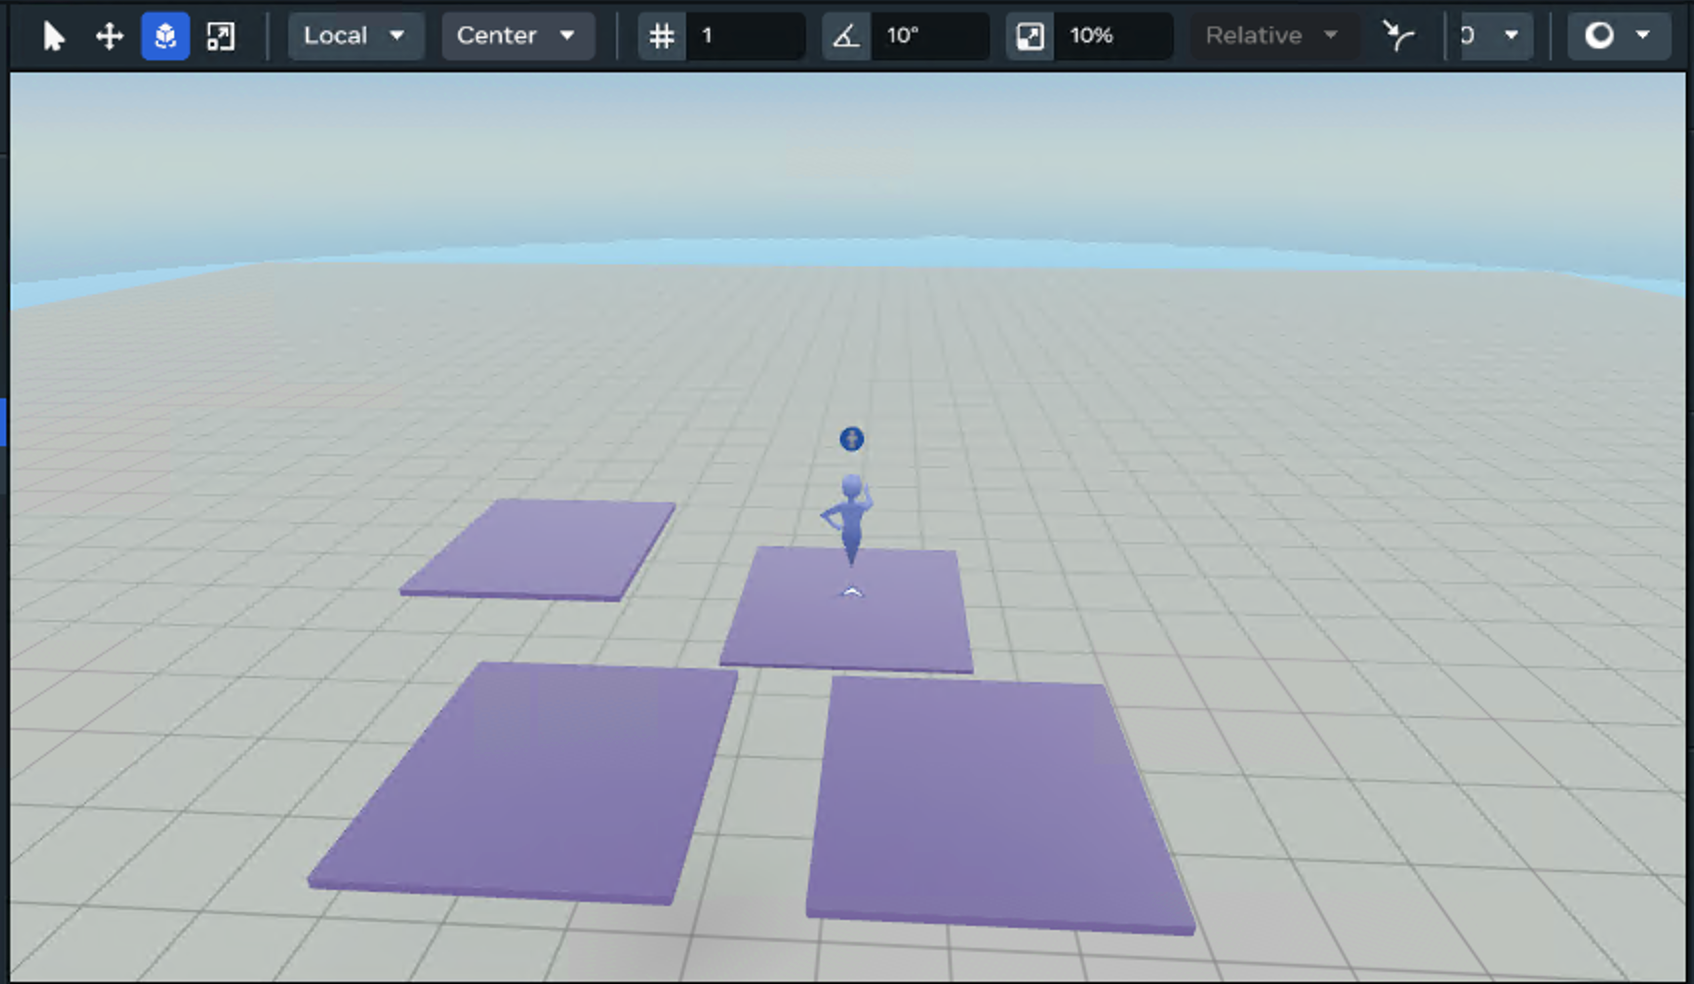Viewport: 1694px width, 984px height.
Task: Click the snap-to-surface arrow icon
Action: (1398, 36)
